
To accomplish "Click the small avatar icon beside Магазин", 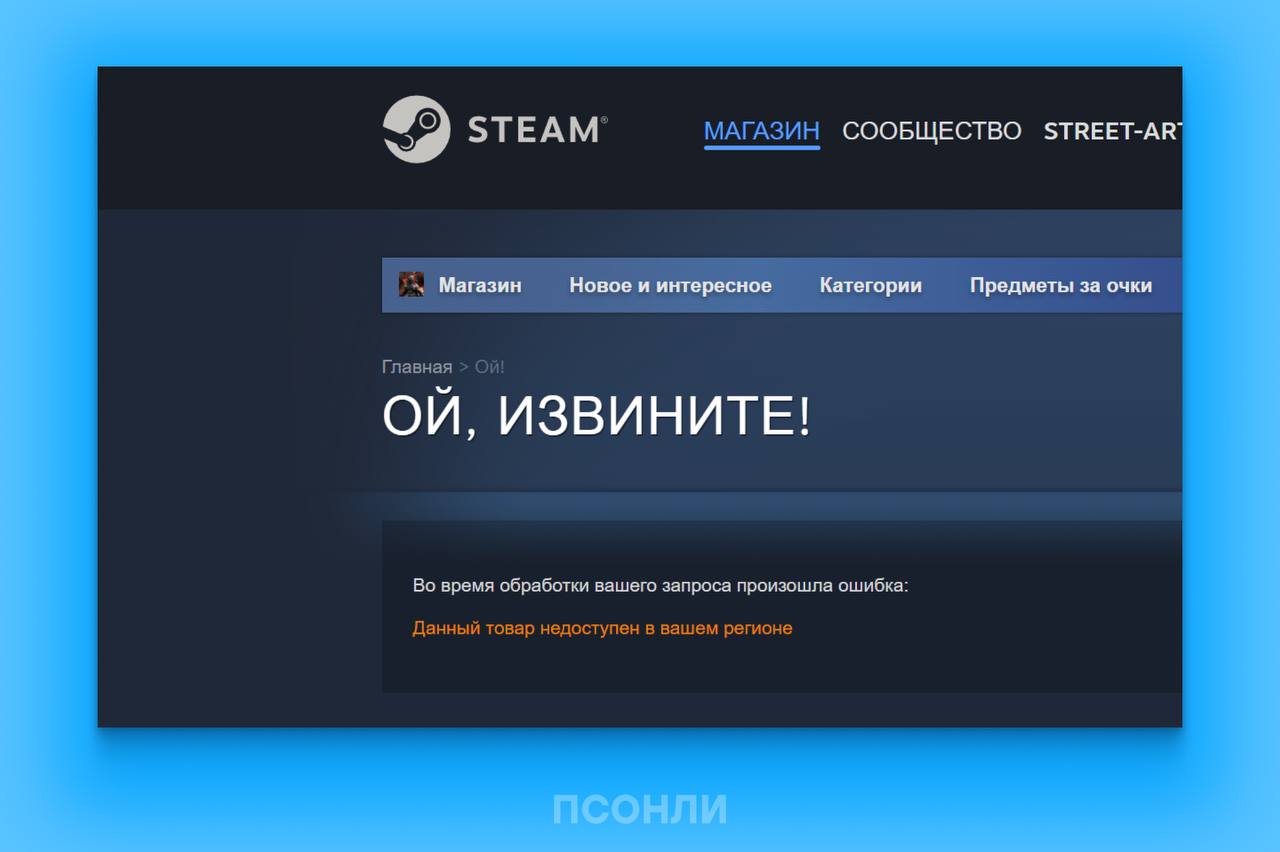I will click(411, 285).
